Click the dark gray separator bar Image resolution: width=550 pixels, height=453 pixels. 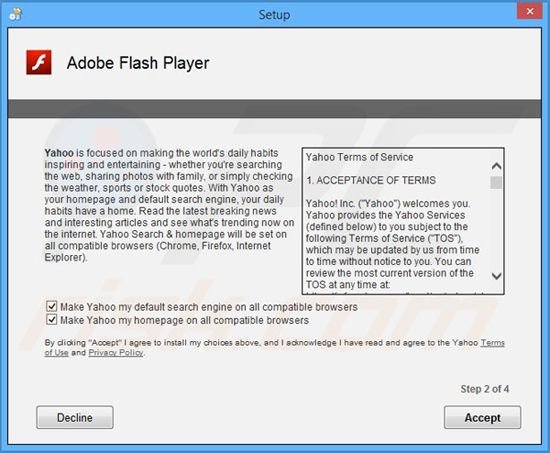tap(275, 109)
